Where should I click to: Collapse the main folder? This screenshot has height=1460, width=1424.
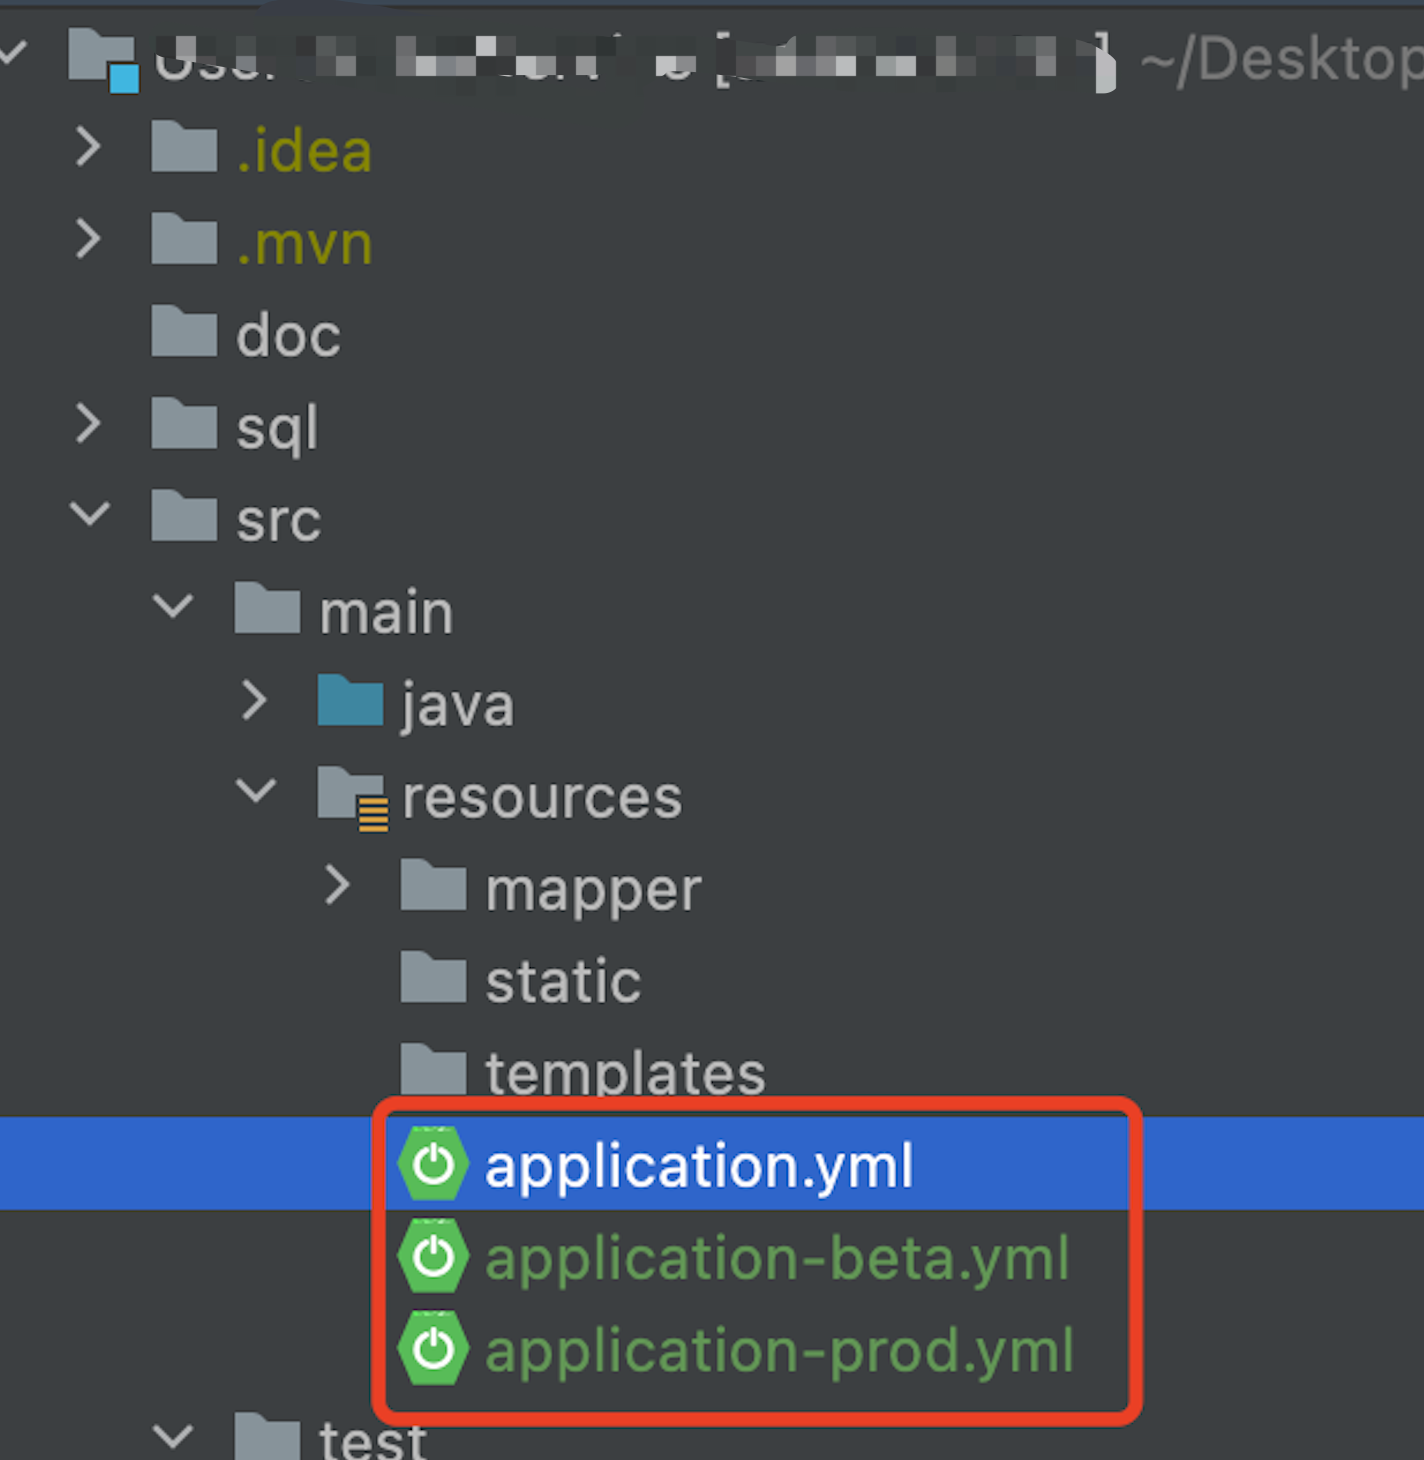click(173, 606)
